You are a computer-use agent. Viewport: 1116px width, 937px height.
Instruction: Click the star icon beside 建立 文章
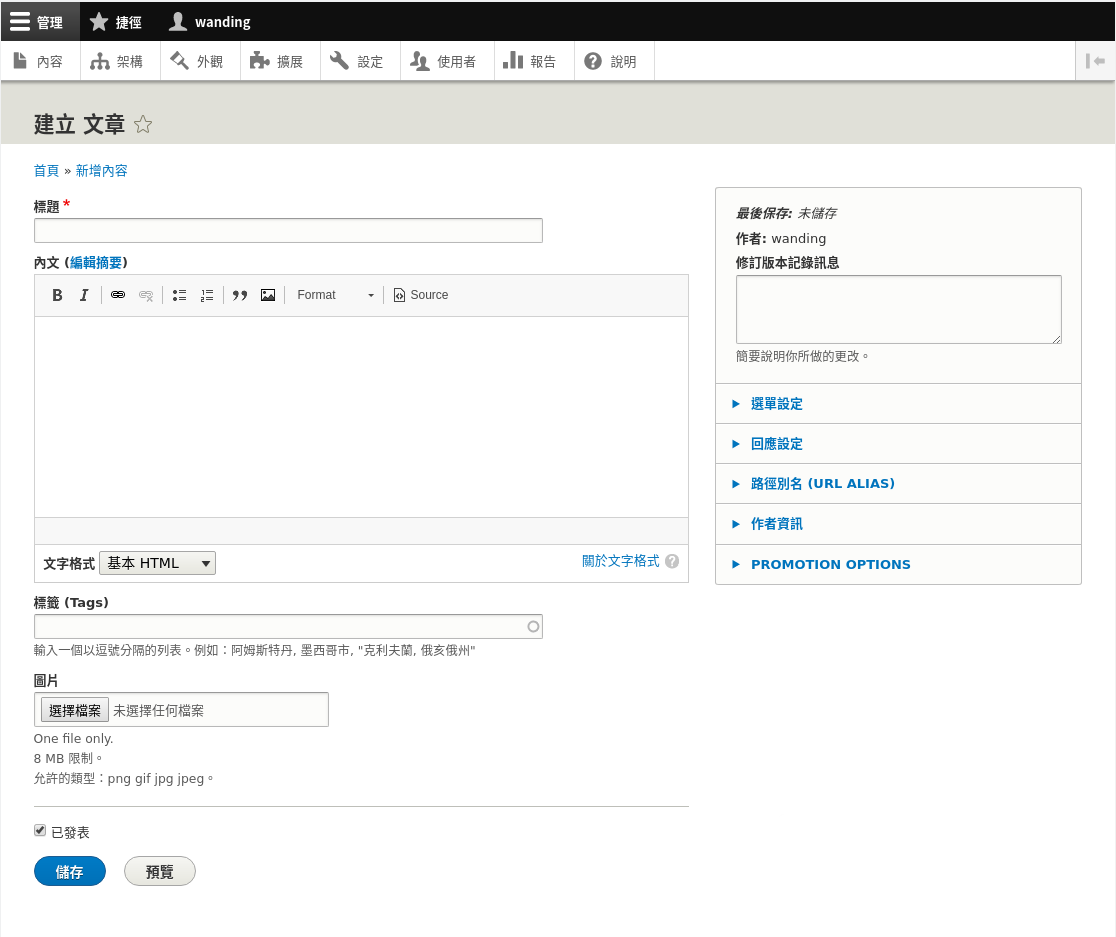[143, 125]
